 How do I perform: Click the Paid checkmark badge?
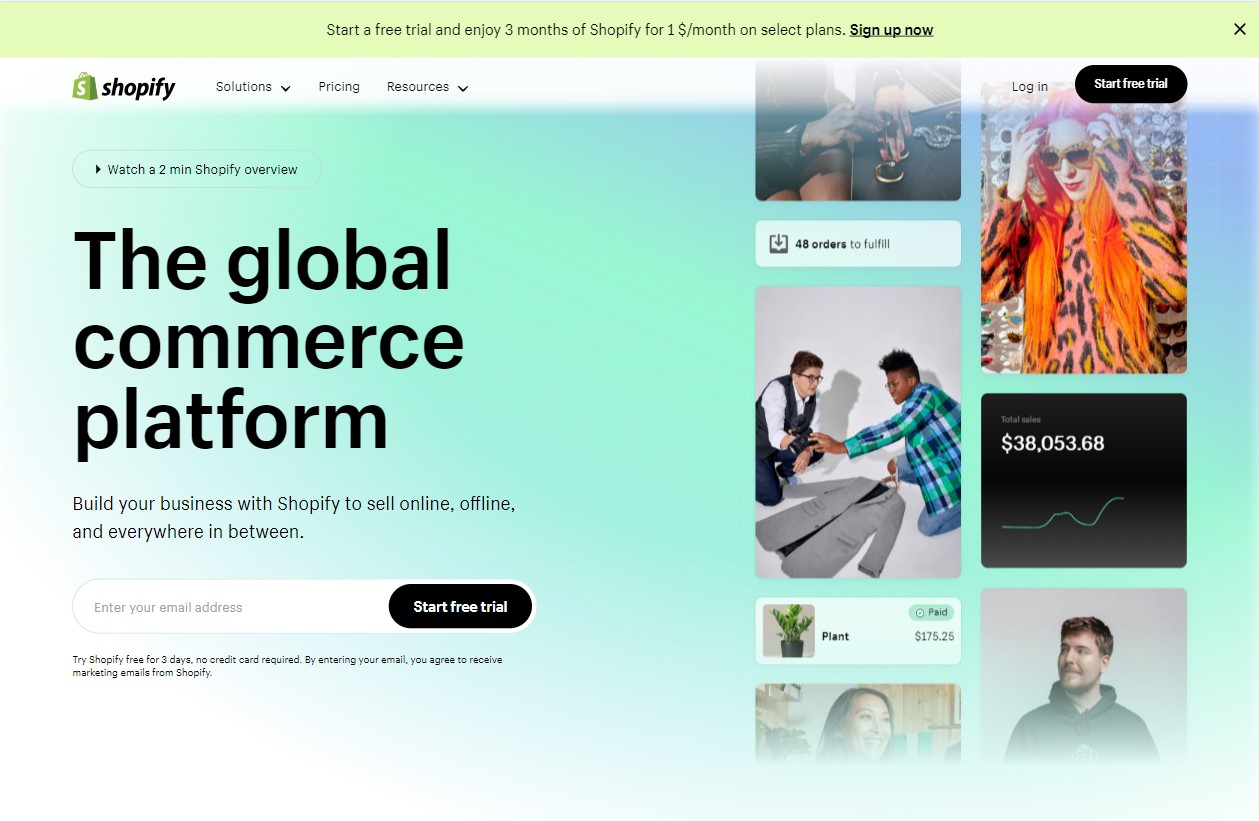click(x=931, y=612)
